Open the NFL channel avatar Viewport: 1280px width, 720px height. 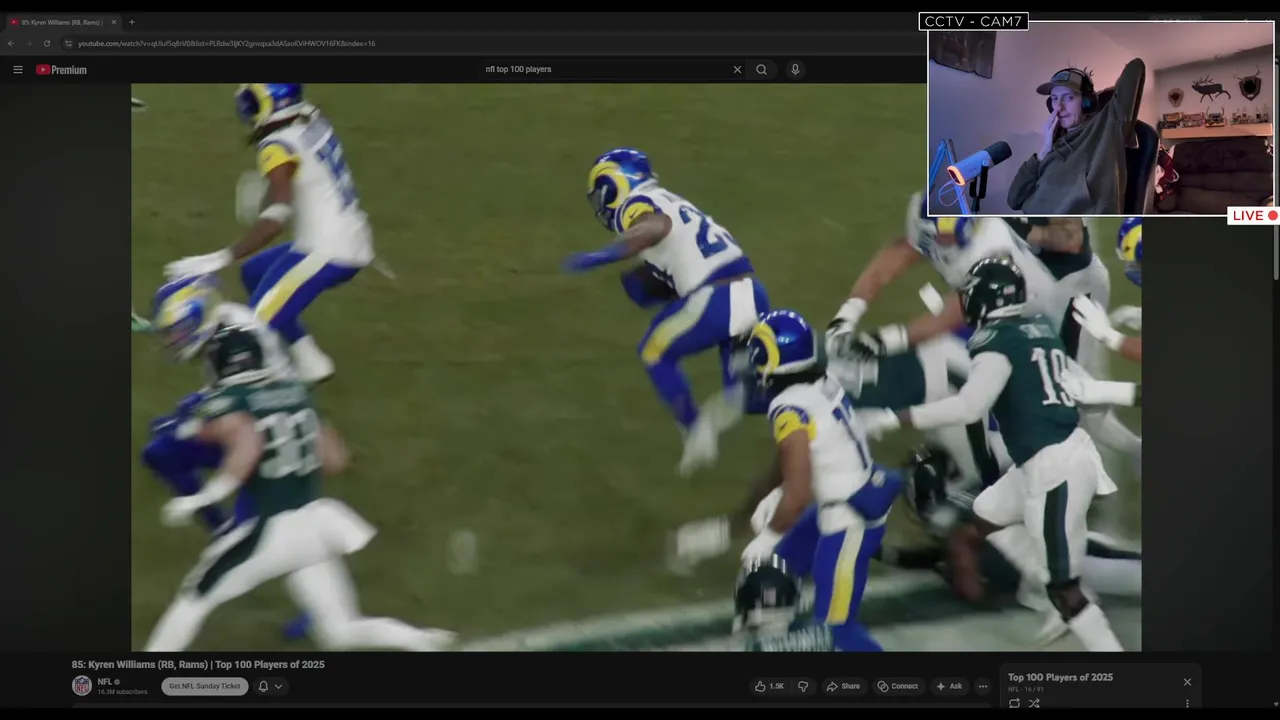pos(81,686)
